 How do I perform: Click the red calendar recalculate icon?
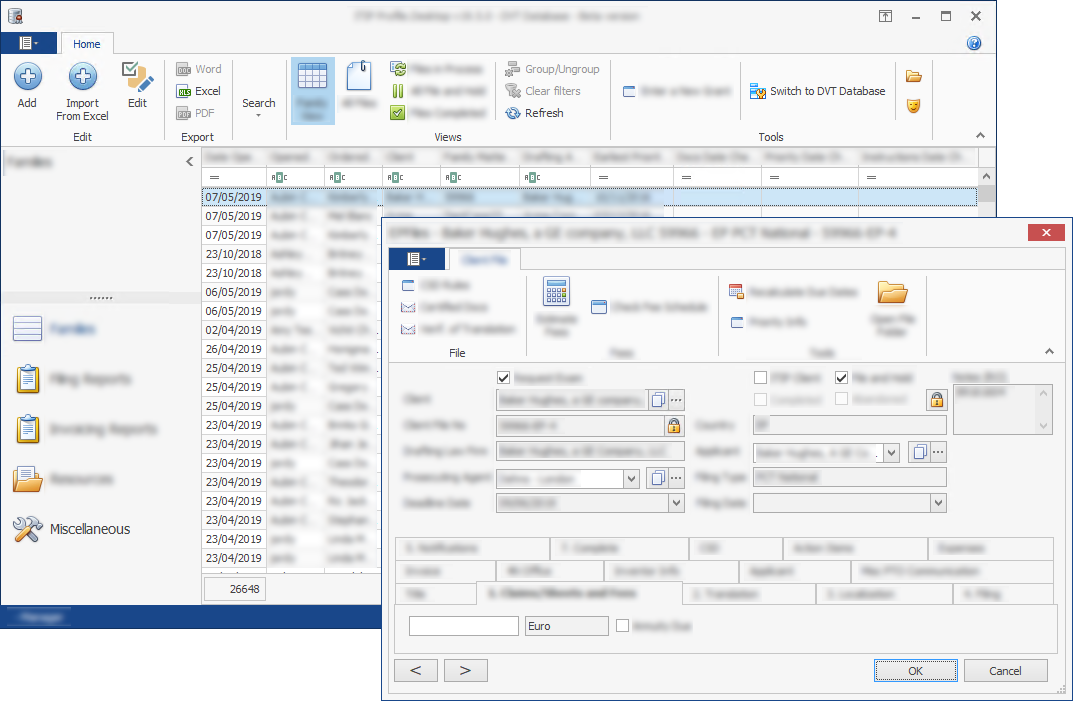pos(736,292)
